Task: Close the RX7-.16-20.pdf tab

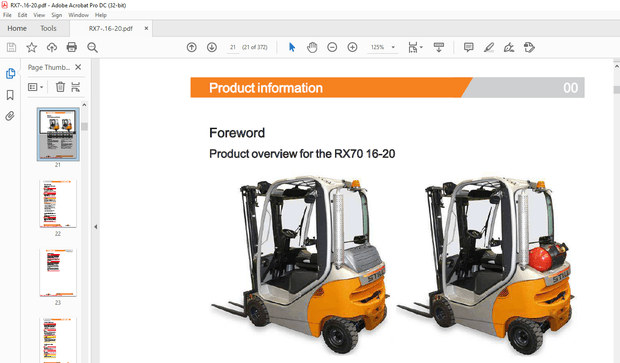Action: 146,28
